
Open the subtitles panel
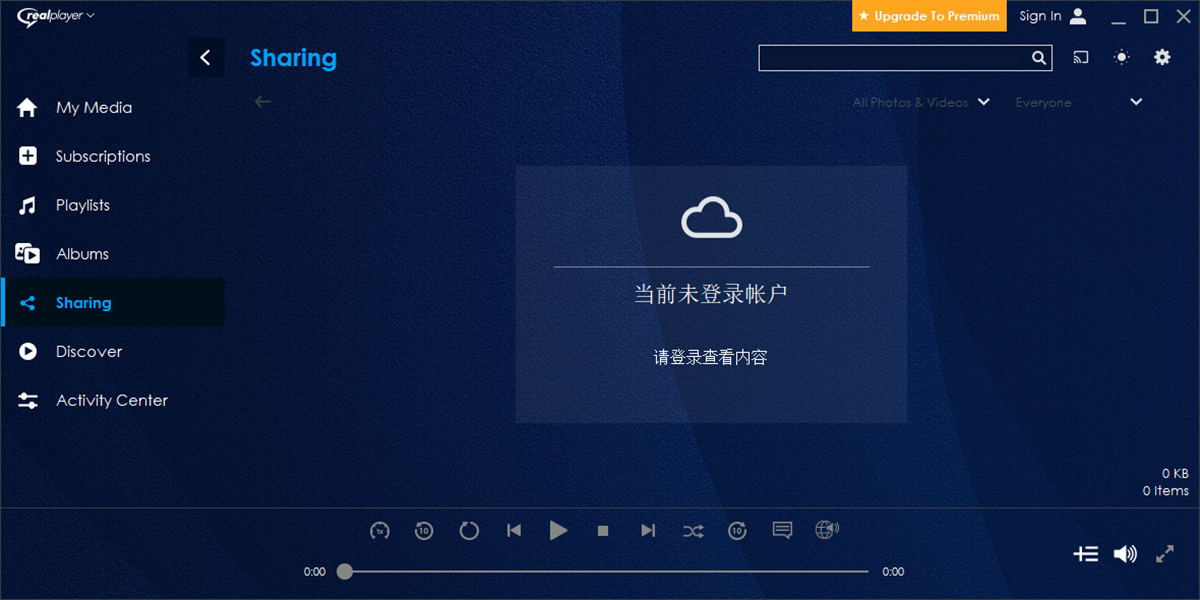click(x=782, y=531)
